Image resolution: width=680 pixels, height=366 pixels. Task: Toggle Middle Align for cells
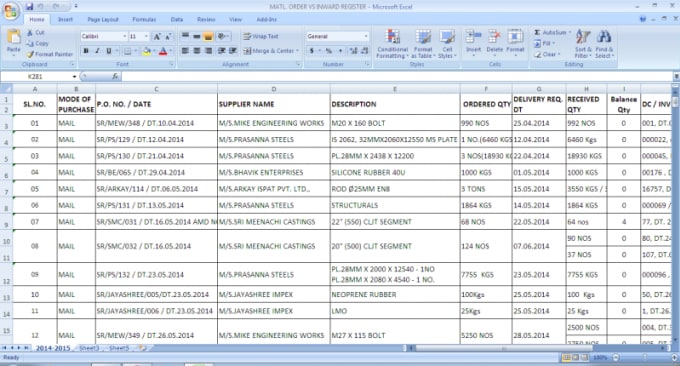tap(197, 36)
